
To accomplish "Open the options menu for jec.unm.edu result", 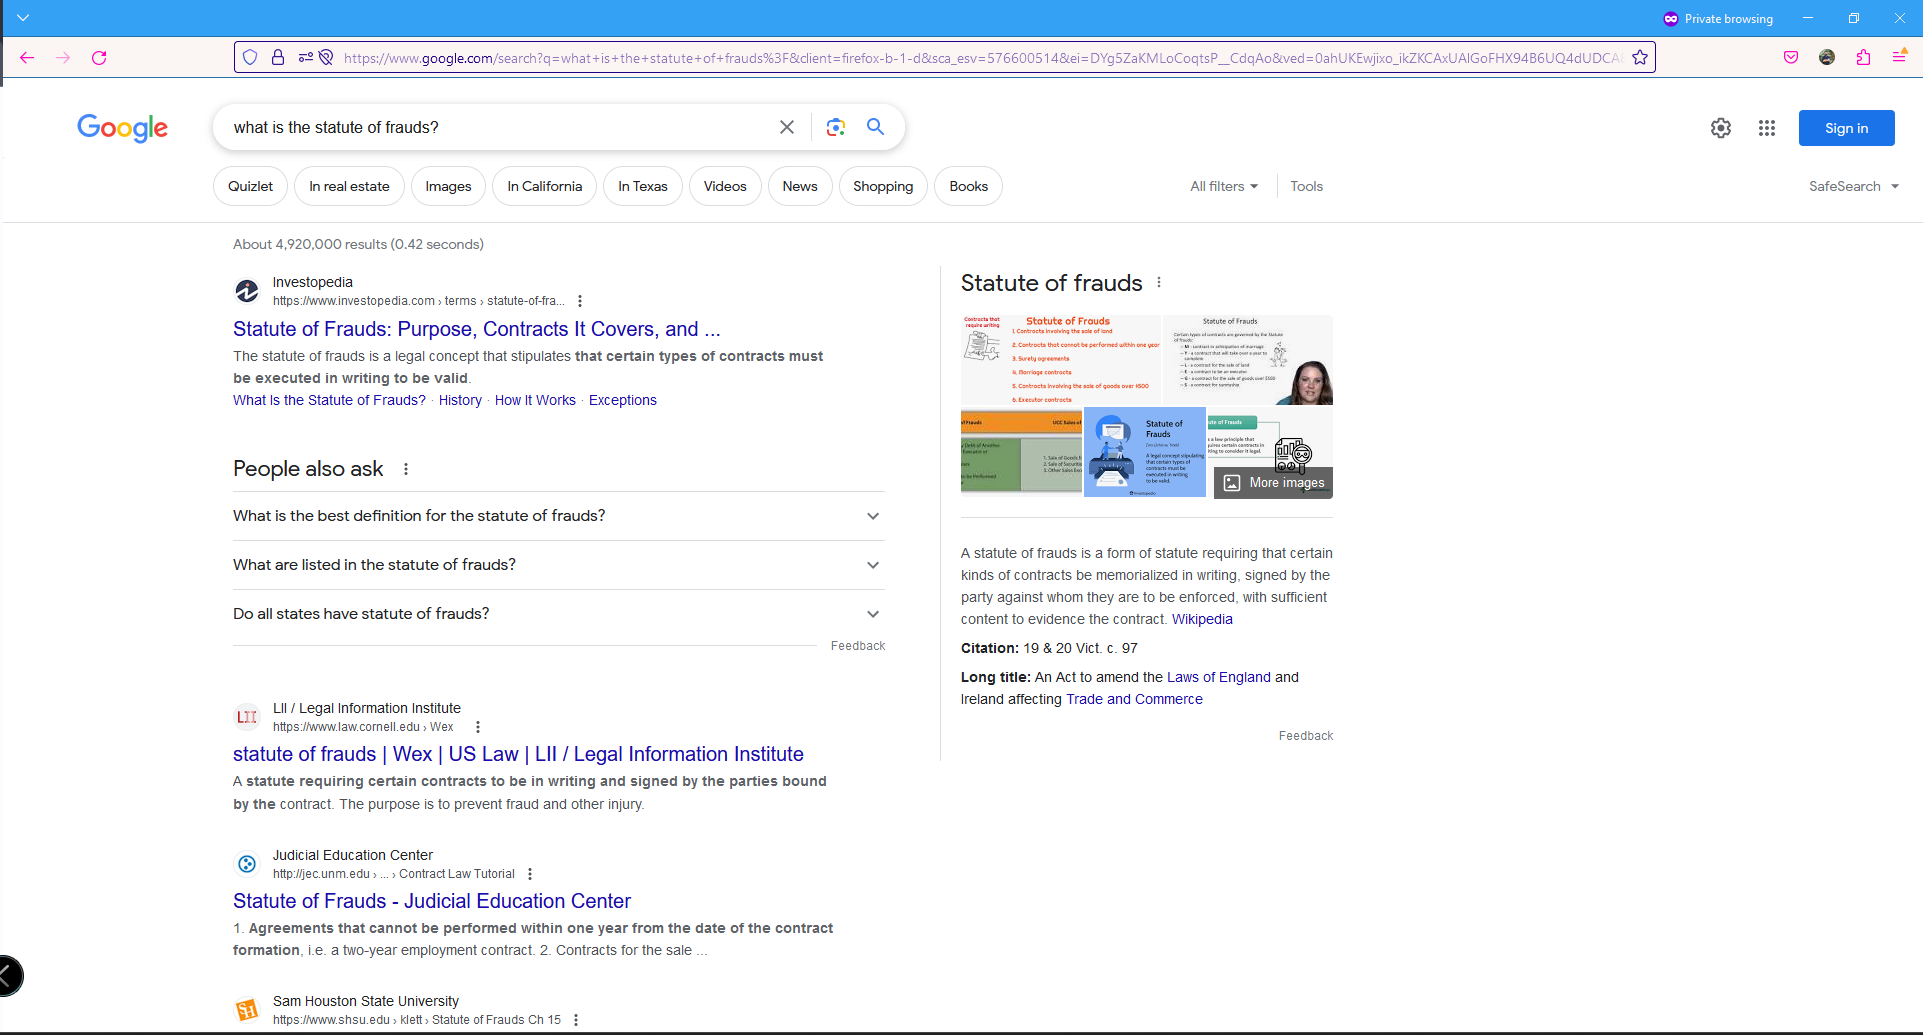I will tap(530, 874).
